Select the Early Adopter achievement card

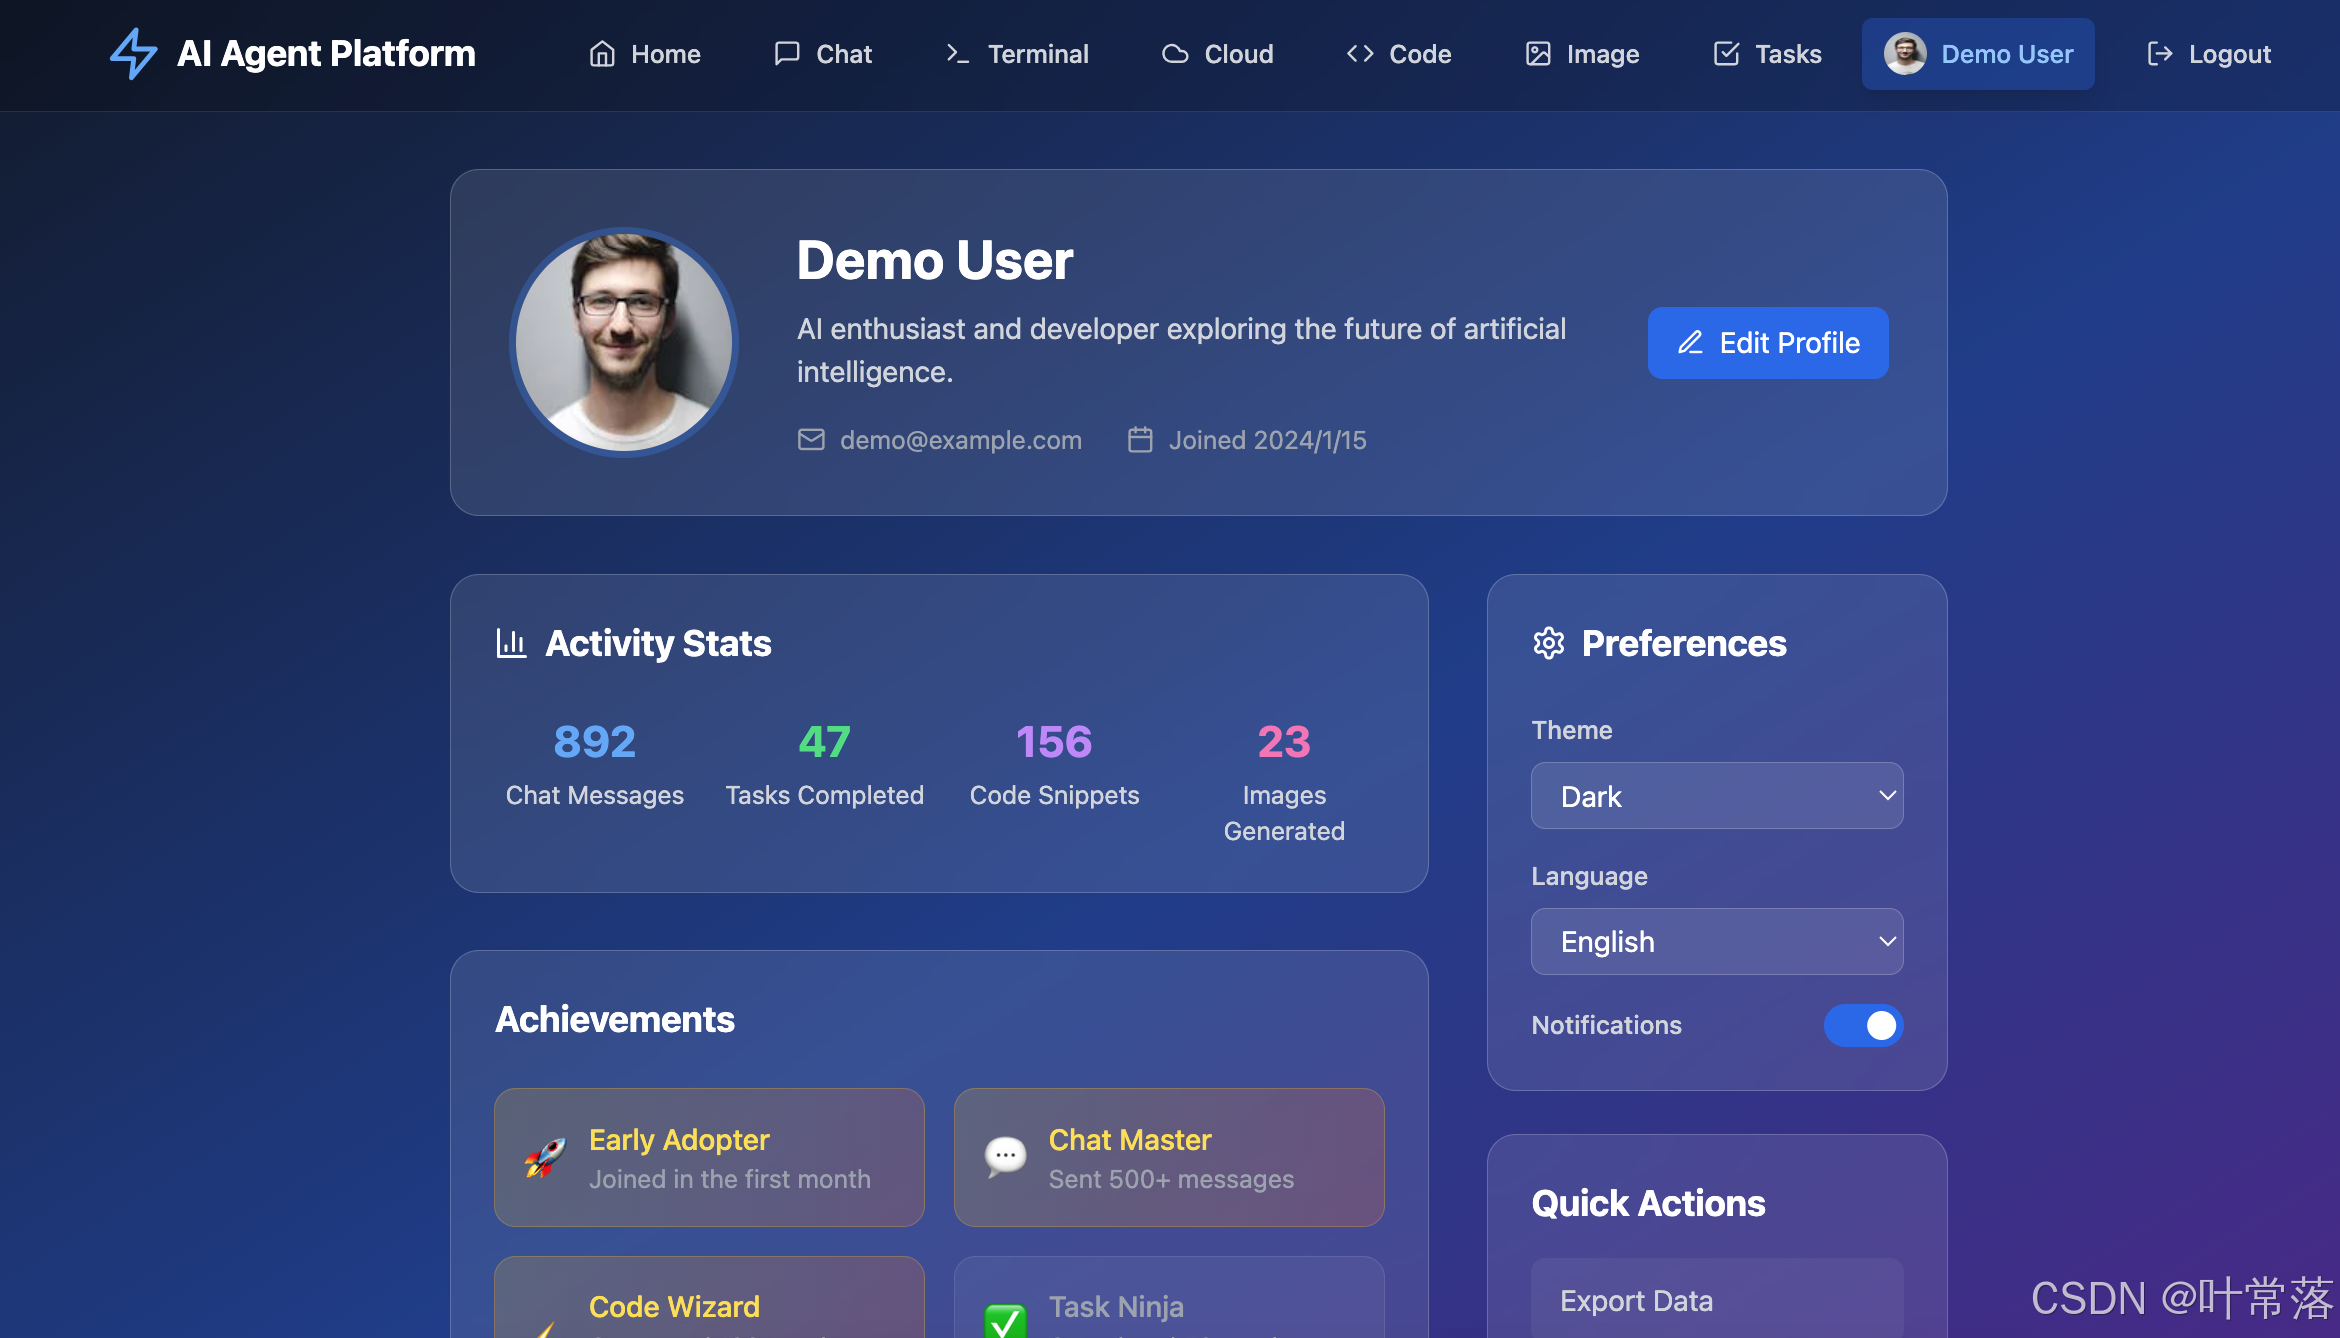pos(709,1157)
